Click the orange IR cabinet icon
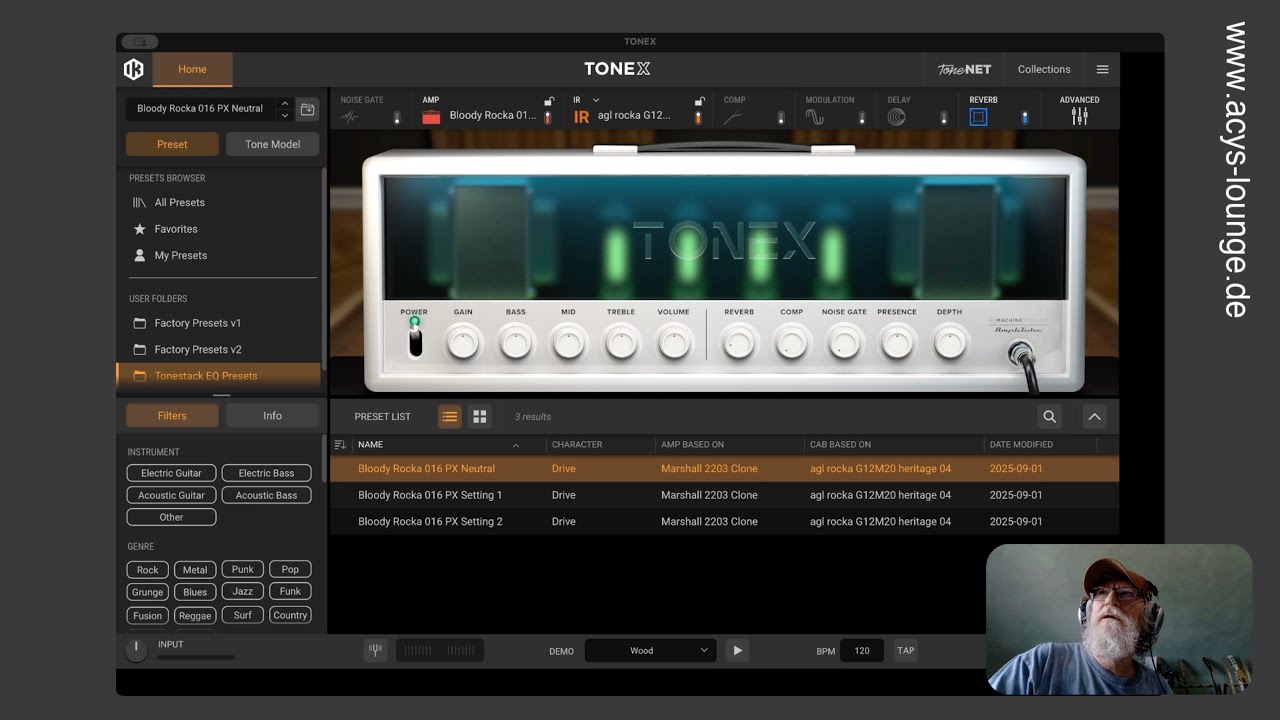The height and width of the screenshot is (720, 1280). (x=581, y=117)
